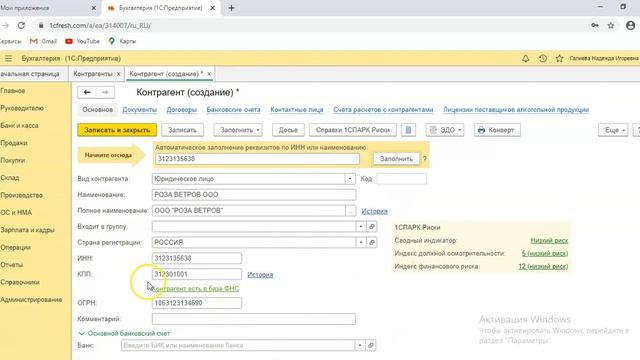This screenshot has width=640, height=360.
Task: Click the ОГРН input field
Action: (x=197, y=303)
